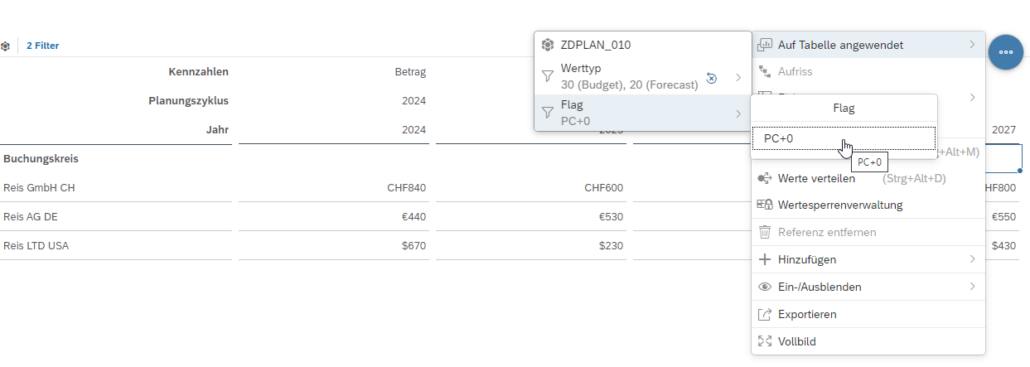Select the PC+0 flag value
This screenshot has width=1030, height=367.
[844, 139]
